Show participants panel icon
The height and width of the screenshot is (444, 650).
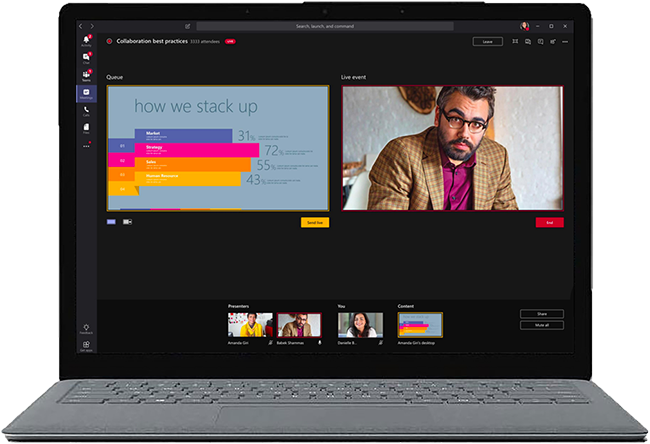pos(553,41)
